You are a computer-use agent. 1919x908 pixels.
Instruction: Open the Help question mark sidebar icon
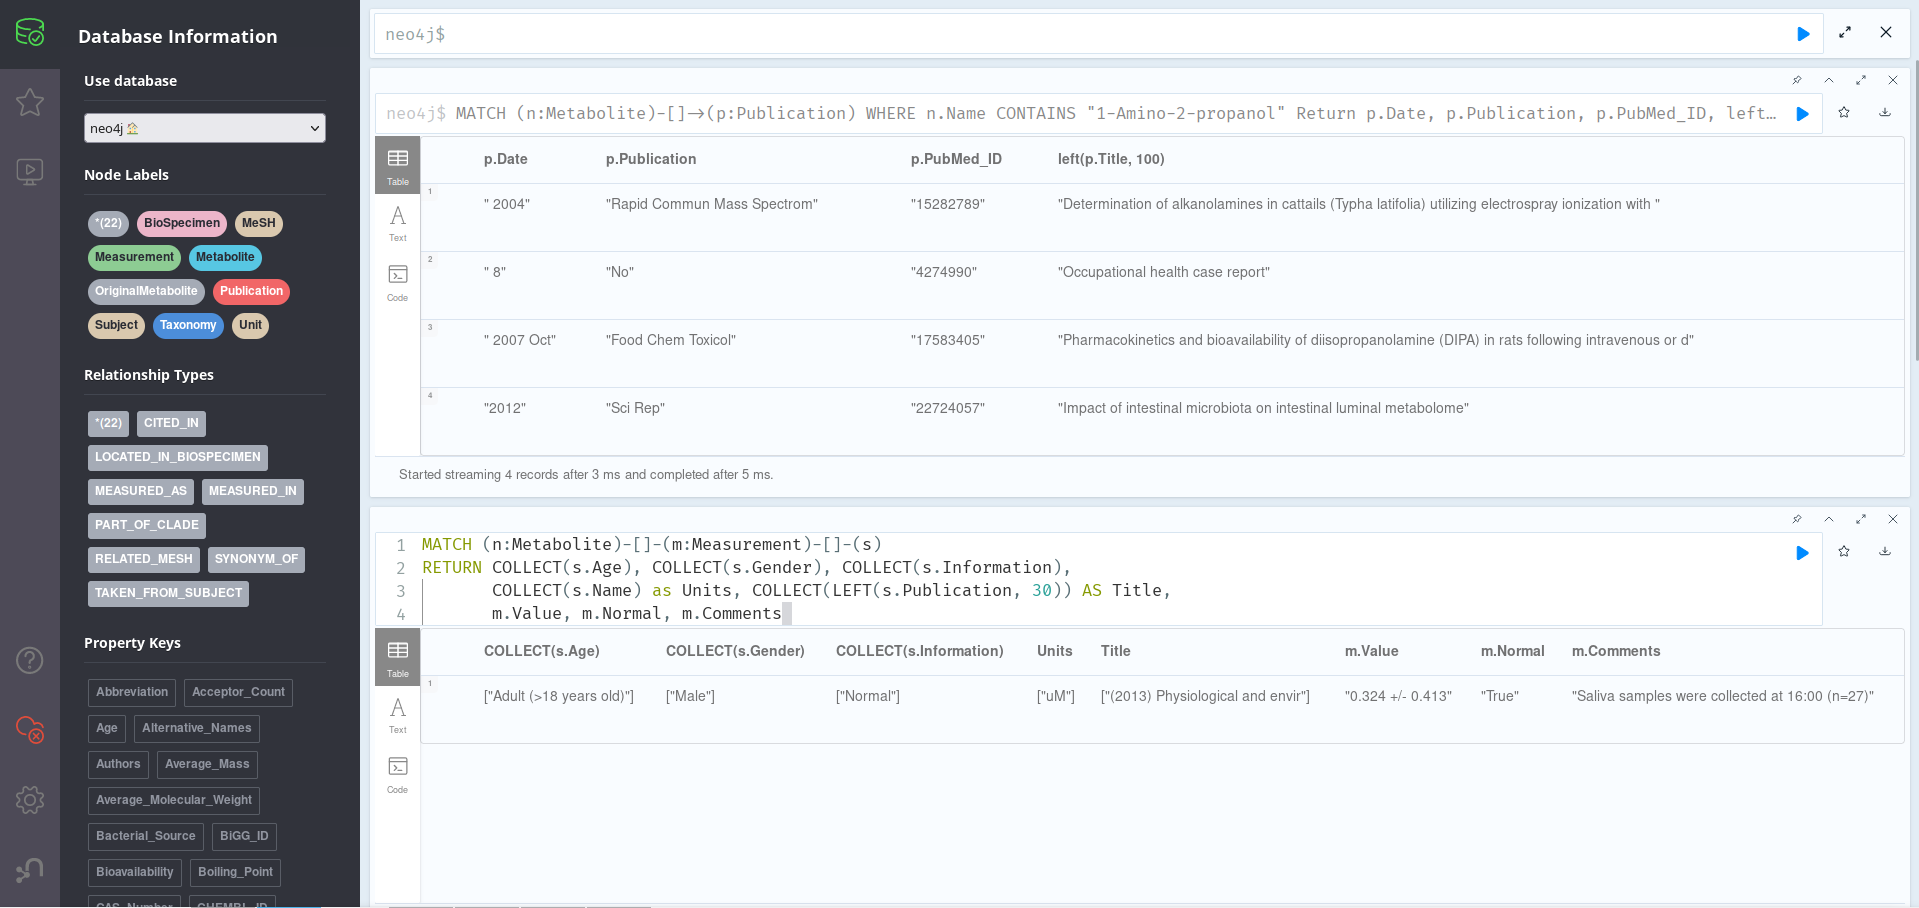tap(30, 660)
